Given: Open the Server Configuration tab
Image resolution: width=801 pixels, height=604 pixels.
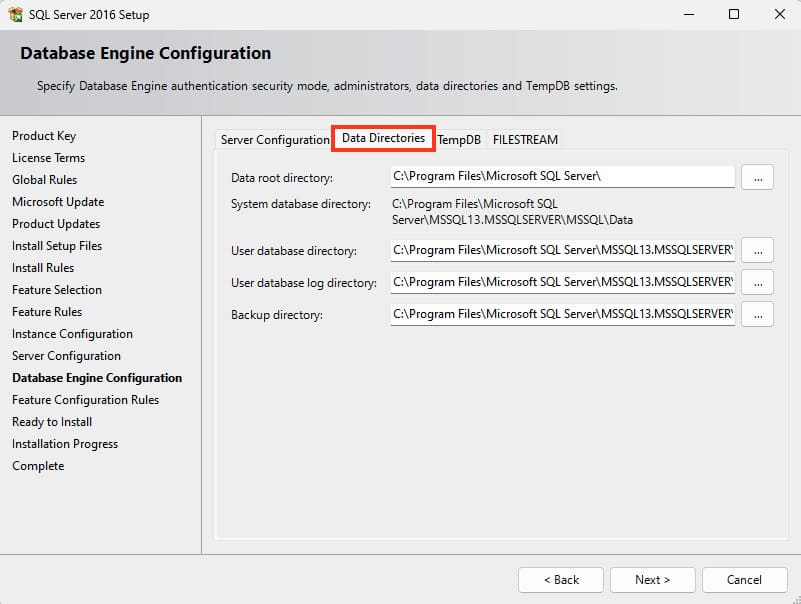Looking at the screenshot, I should (274, 140).
